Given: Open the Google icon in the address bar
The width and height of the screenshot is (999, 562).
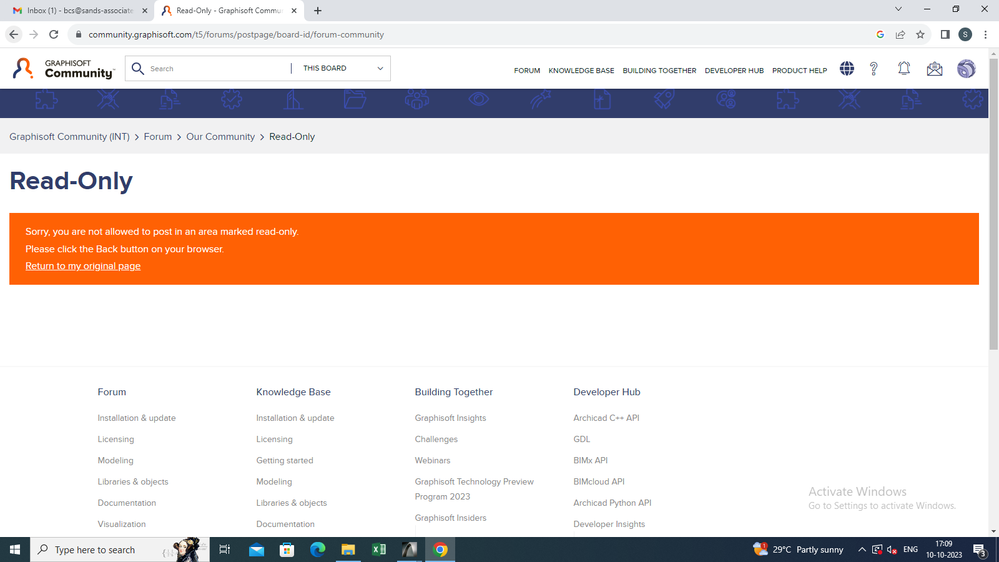Looking at the screenshot, I should 880,34.
